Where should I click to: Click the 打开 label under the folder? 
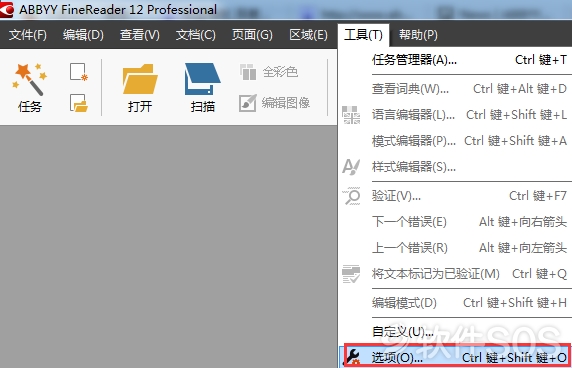click(140, 106)
